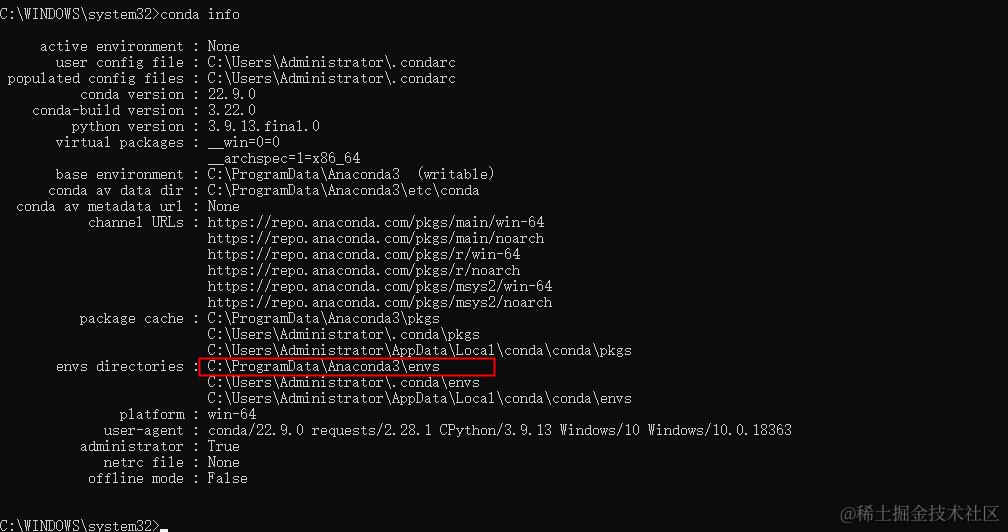This screenshot has width=1008, height=532.
Task: Click the user config file .condarc path
Action: (332, 62)
